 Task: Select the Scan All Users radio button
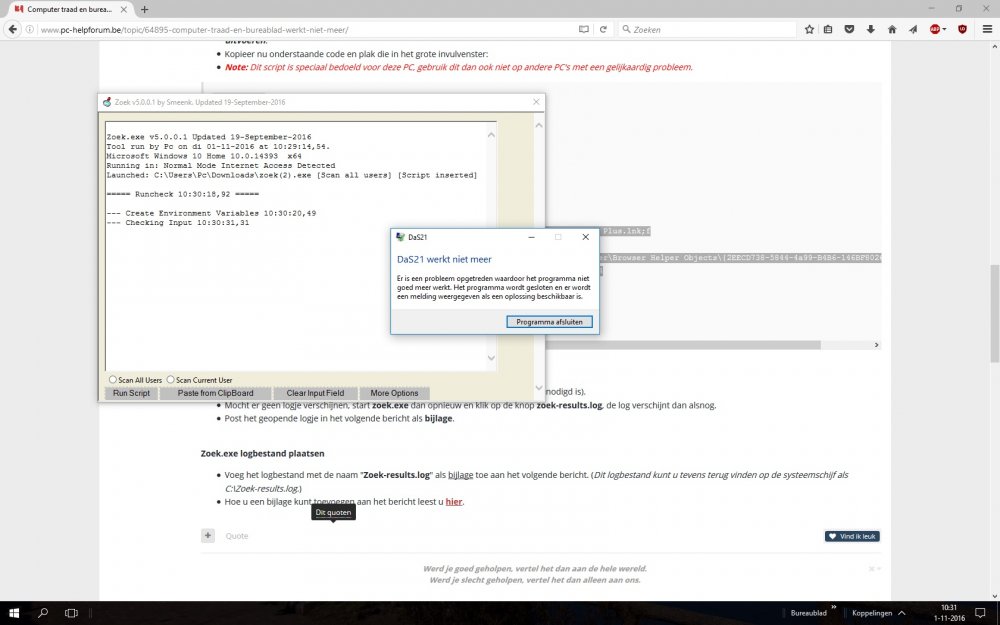[112, 379]
